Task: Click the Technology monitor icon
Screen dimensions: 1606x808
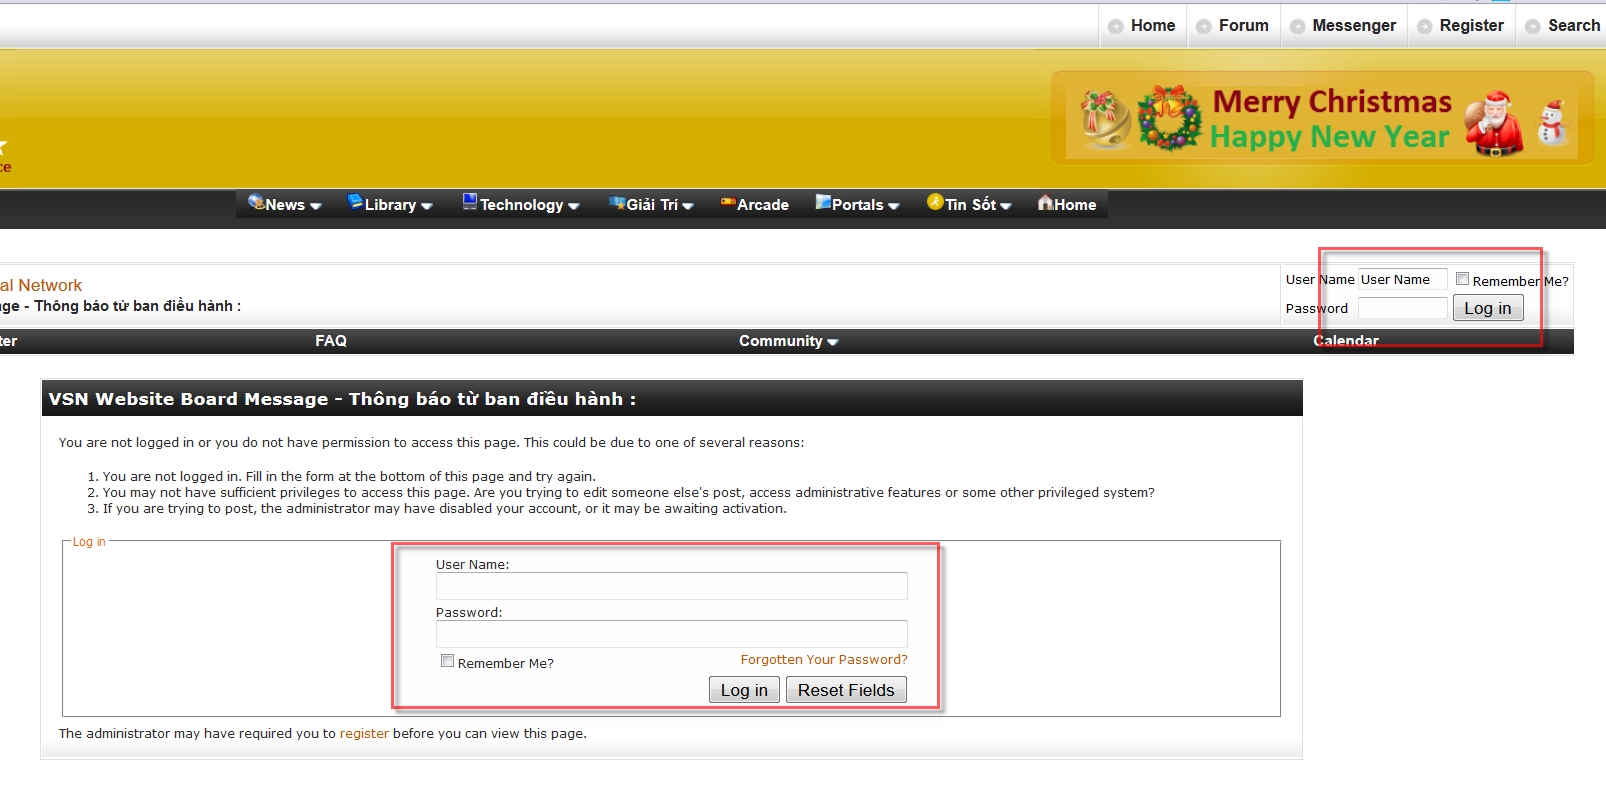Action: (470, 202)
